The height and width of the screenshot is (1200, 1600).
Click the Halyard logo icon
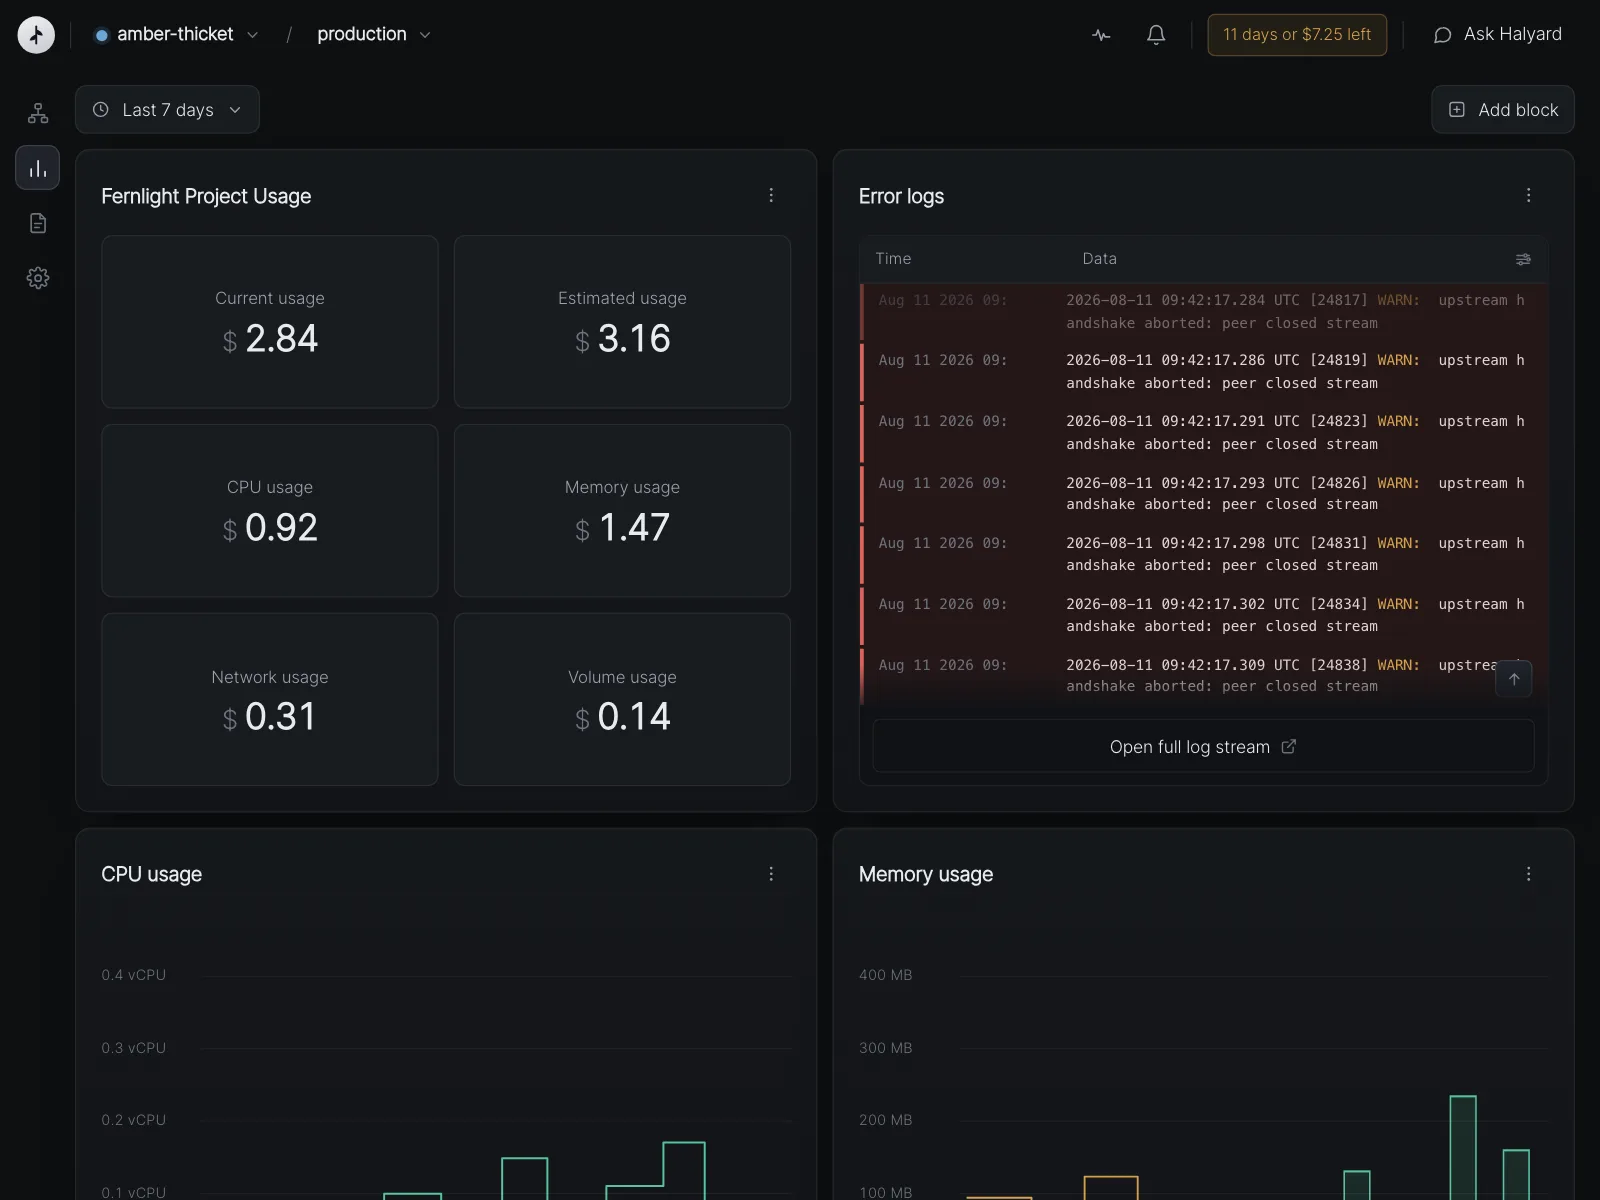click(36, 35)
